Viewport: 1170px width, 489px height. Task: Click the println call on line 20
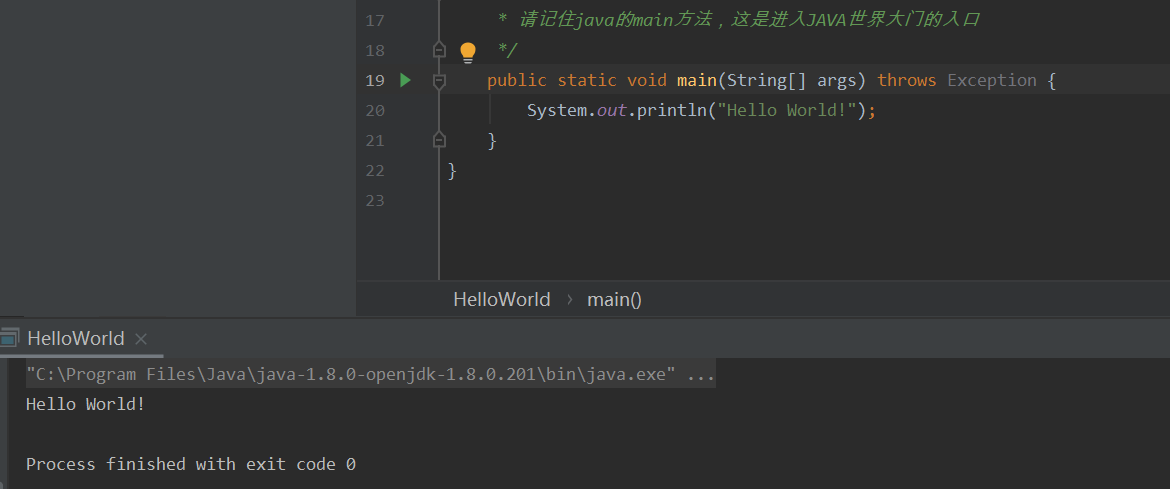(672, 110)
